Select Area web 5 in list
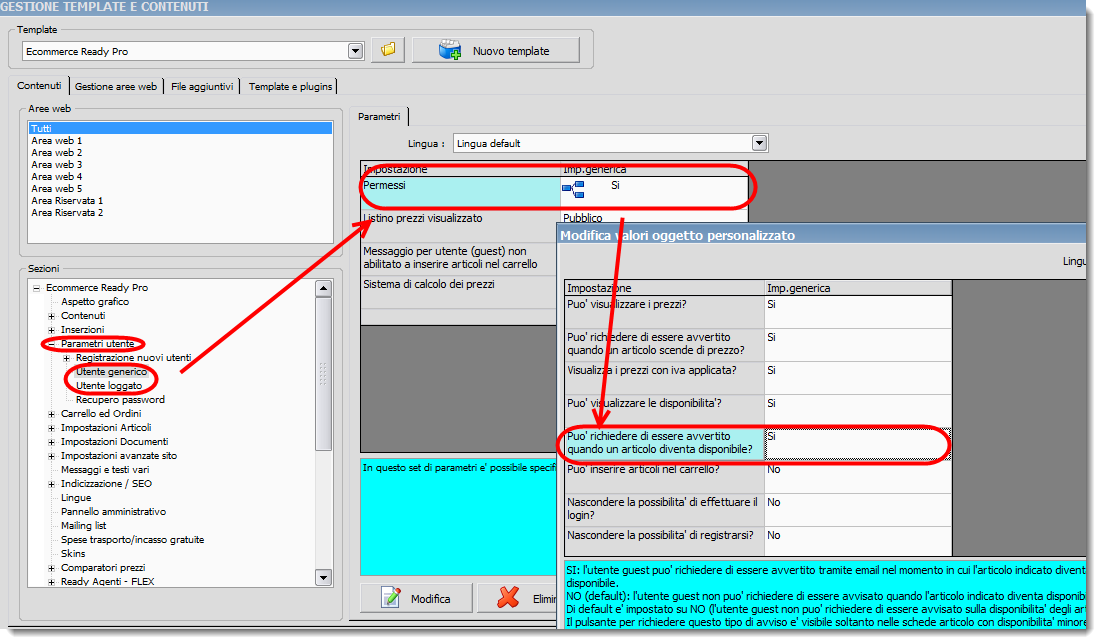 coord(180,188)
